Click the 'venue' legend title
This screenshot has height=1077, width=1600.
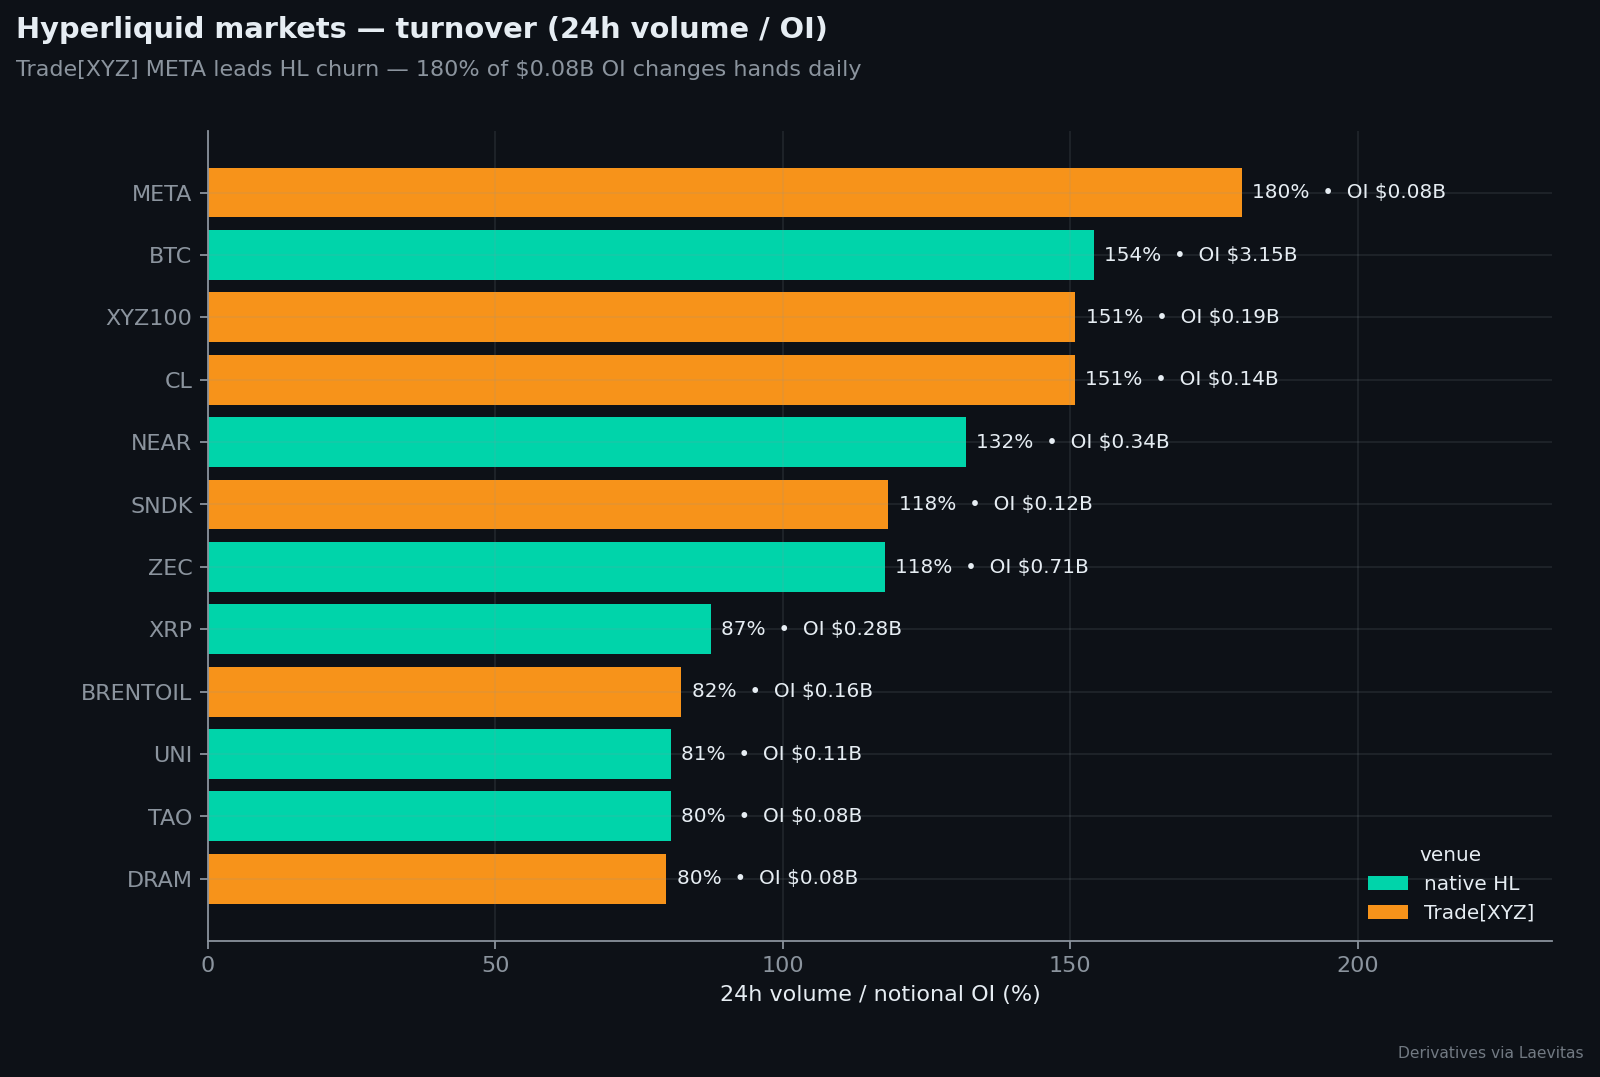(x=1450, y=855)
